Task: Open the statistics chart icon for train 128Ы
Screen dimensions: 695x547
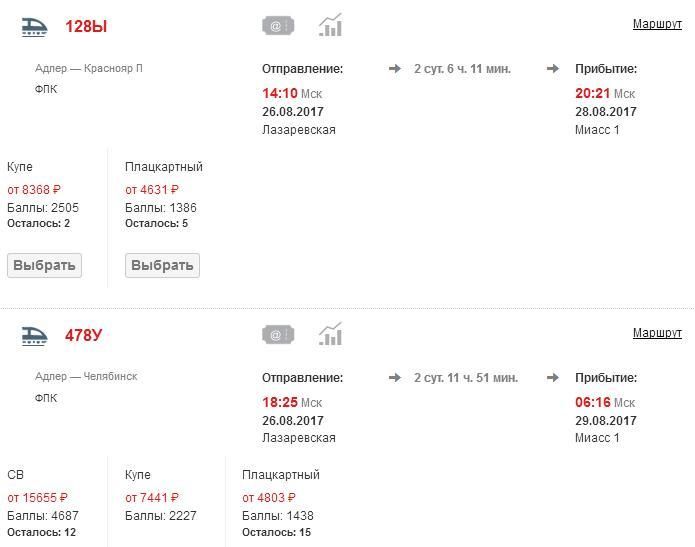Action: tap(330, 26)
